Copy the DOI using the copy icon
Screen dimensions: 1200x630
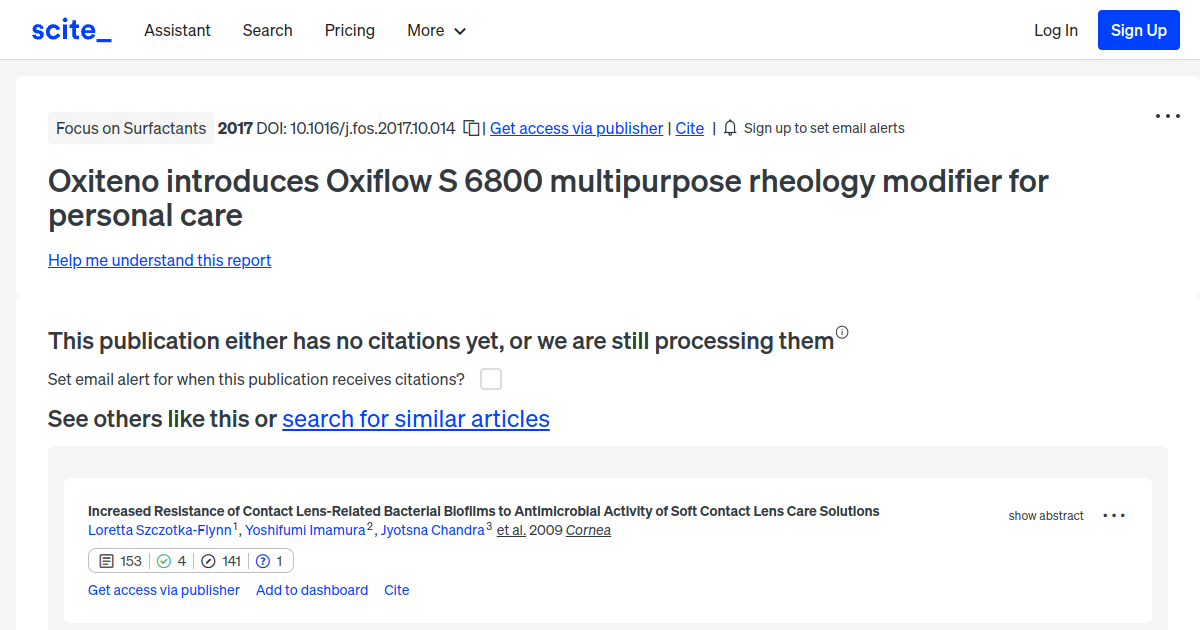(471, 128)
